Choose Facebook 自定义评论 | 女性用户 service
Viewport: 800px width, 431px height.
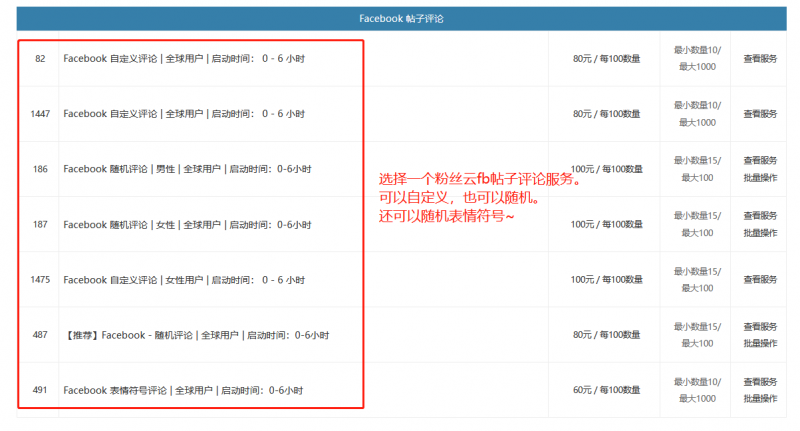click(x=184, y=280)
